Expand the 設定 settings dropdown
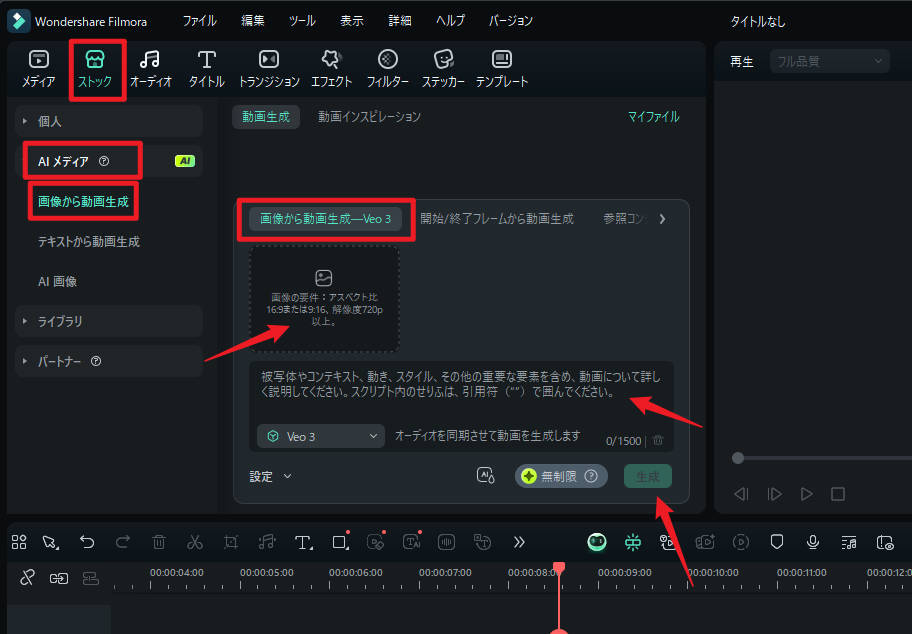The image size is (912, 634). (270, 476)
